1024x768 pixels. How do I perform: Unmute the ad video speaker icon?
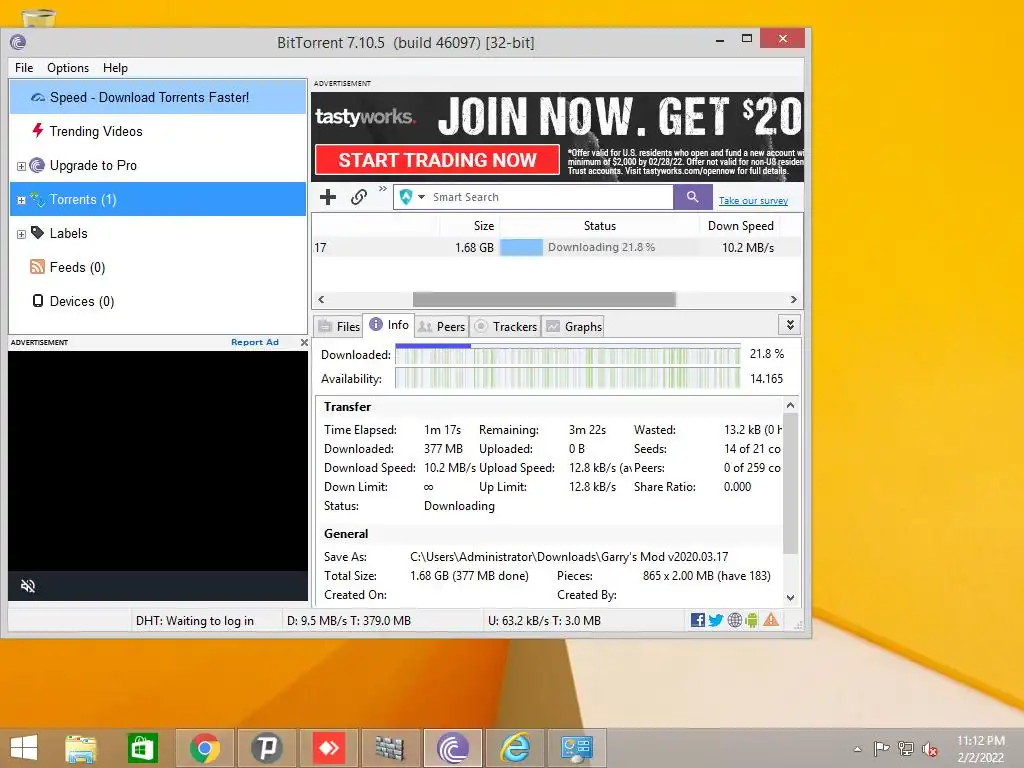coord(27,586)
